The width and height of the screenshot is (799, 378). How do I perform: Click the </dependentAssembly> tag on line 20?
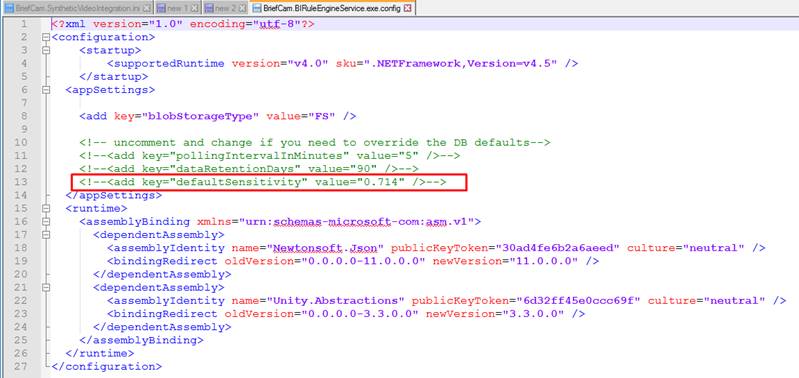[162, 274]
